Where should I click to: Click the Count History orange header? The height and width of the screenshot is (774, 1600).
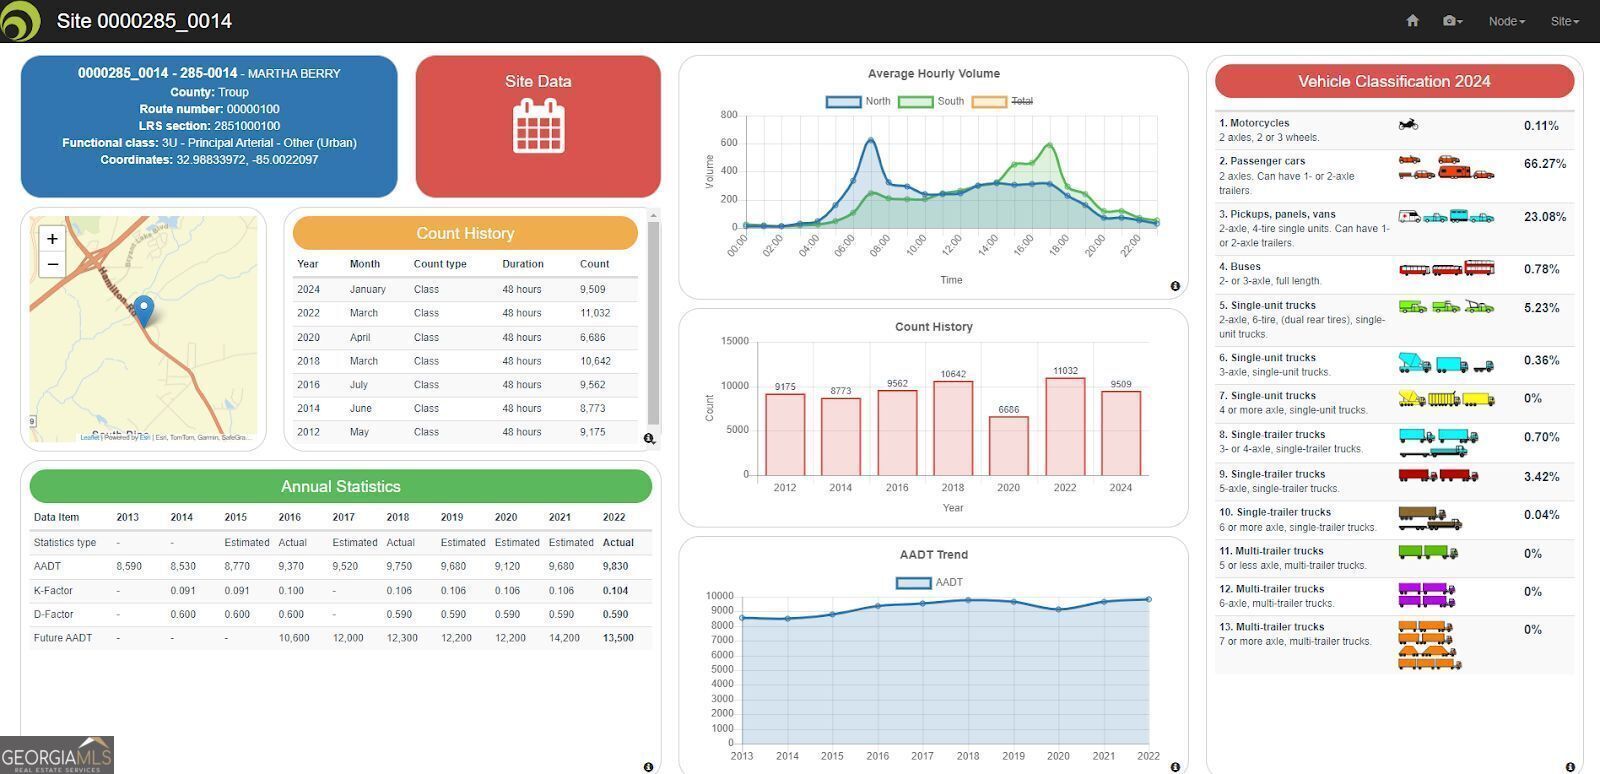465,233
